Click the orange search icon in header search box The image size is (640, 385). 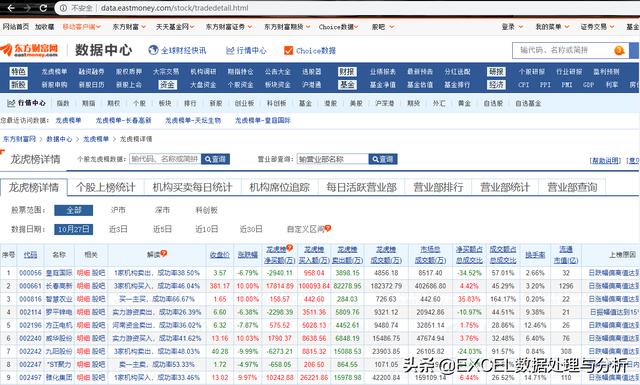click(x=619, y=50)
